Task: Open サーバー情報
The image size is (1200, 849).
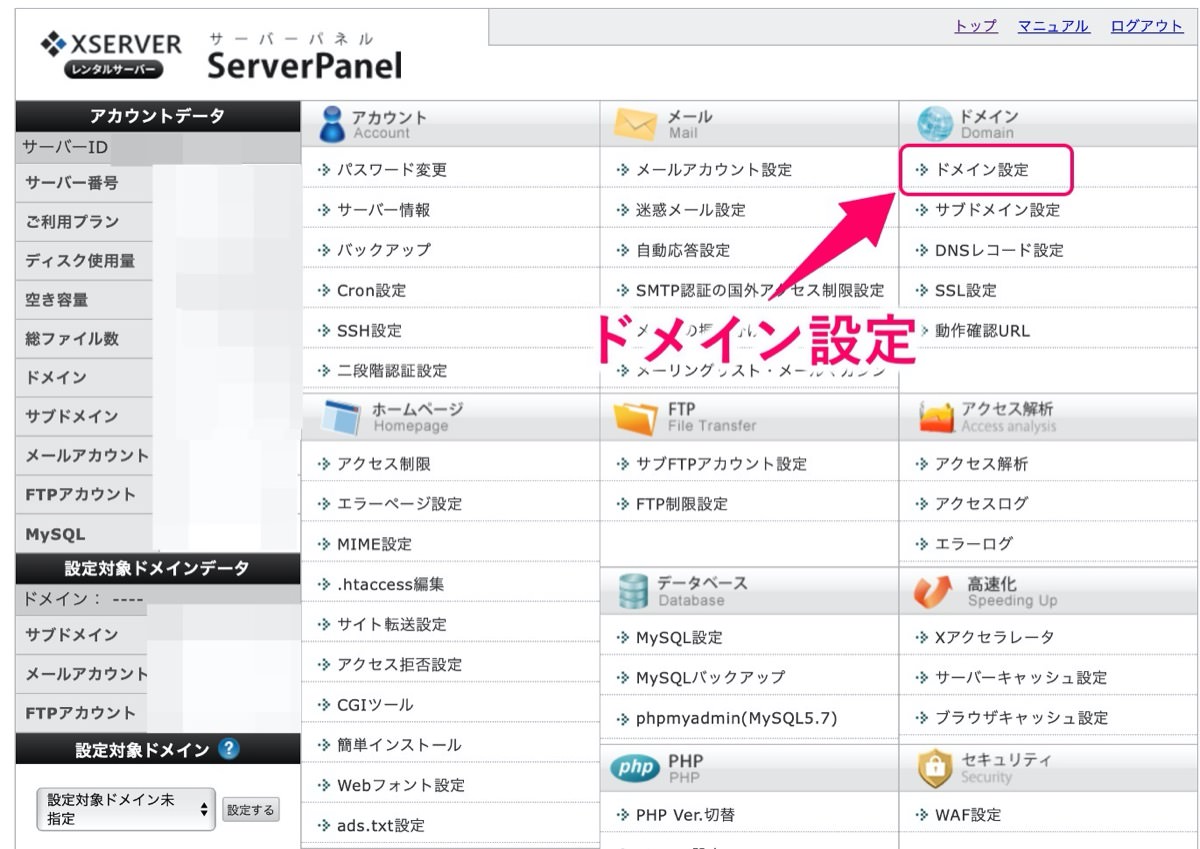Action: (383, 210)
